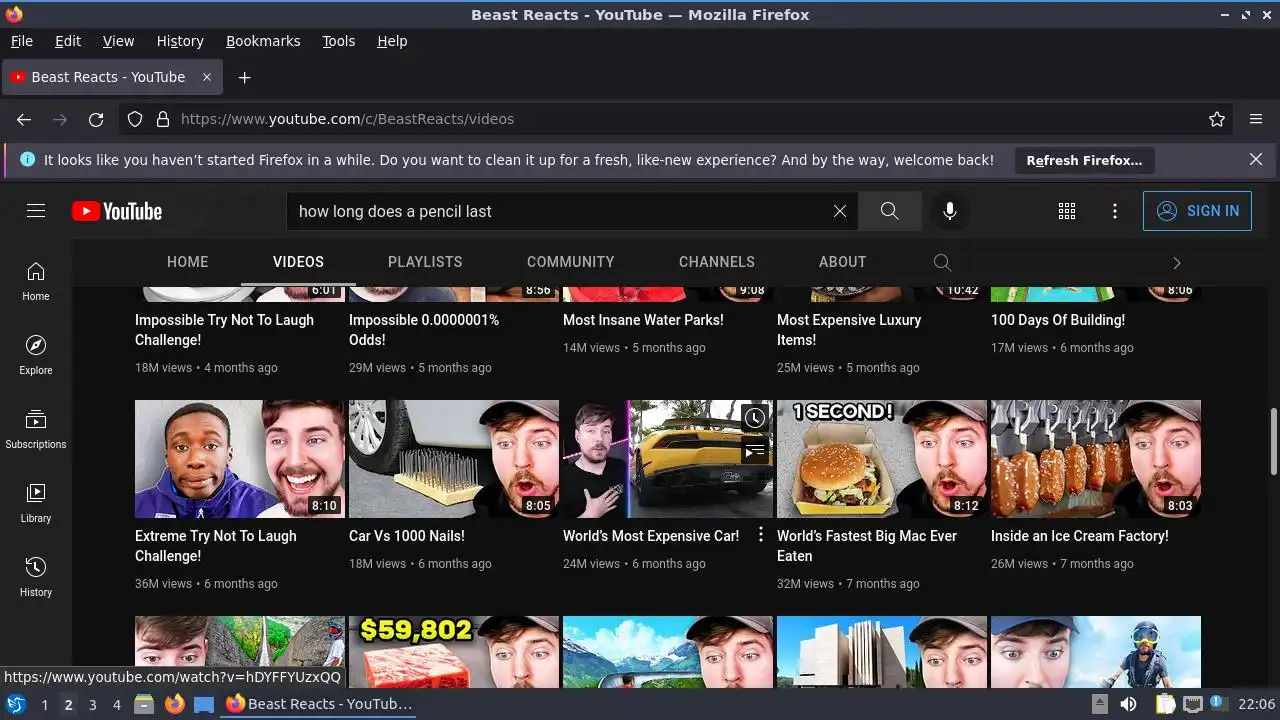
Task: Open the Help menu
Action: (x=392, y=41)
